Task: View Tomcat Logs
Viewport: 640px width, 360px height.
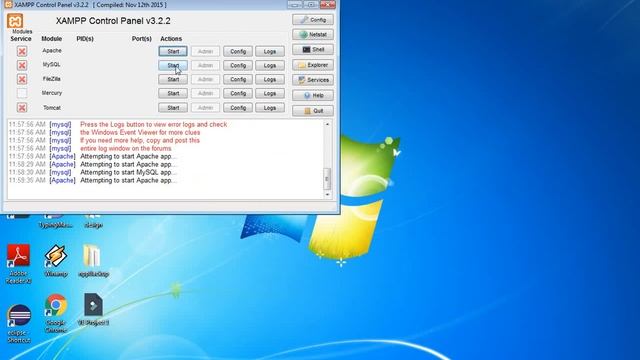Action: click(270, 108)
